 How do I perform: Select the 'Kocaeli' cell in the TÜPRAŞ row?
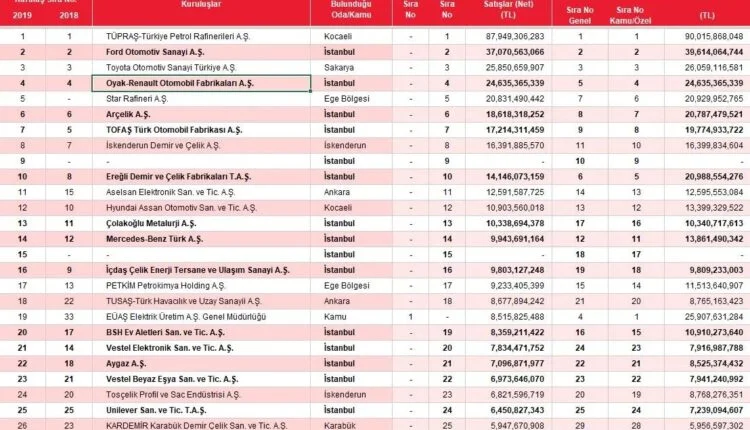point(338,36)
